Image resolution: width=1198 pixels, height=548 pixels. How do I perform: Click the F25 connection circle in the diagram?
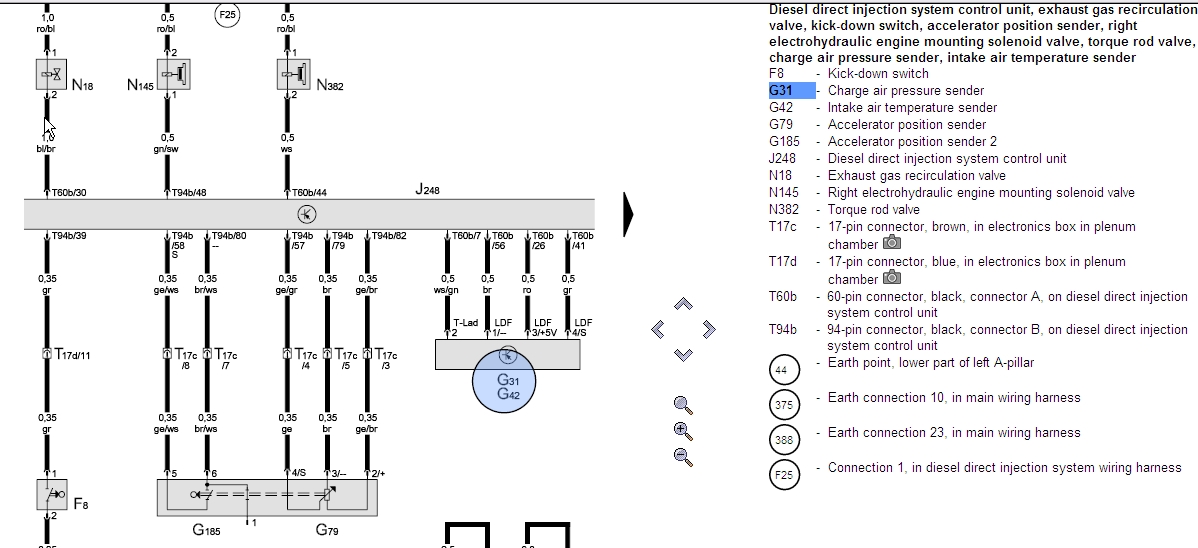[x=228, y=15]
